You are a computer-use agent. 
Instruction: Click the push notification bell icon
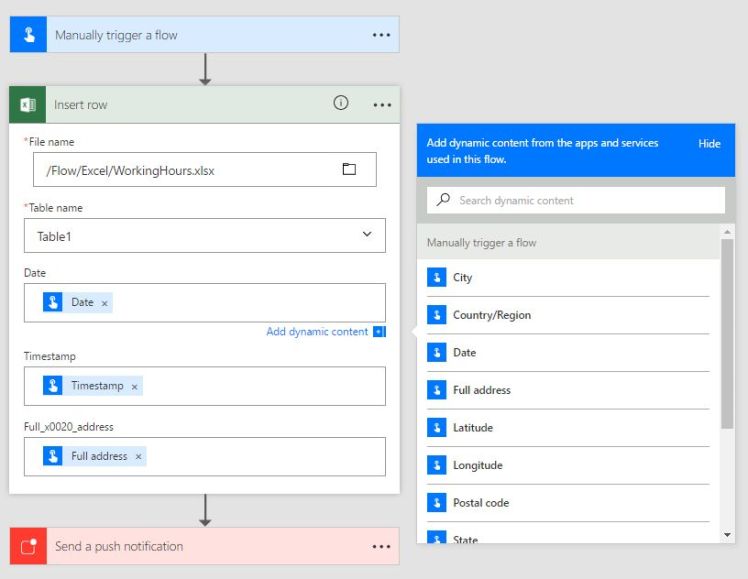click(28, 547)
